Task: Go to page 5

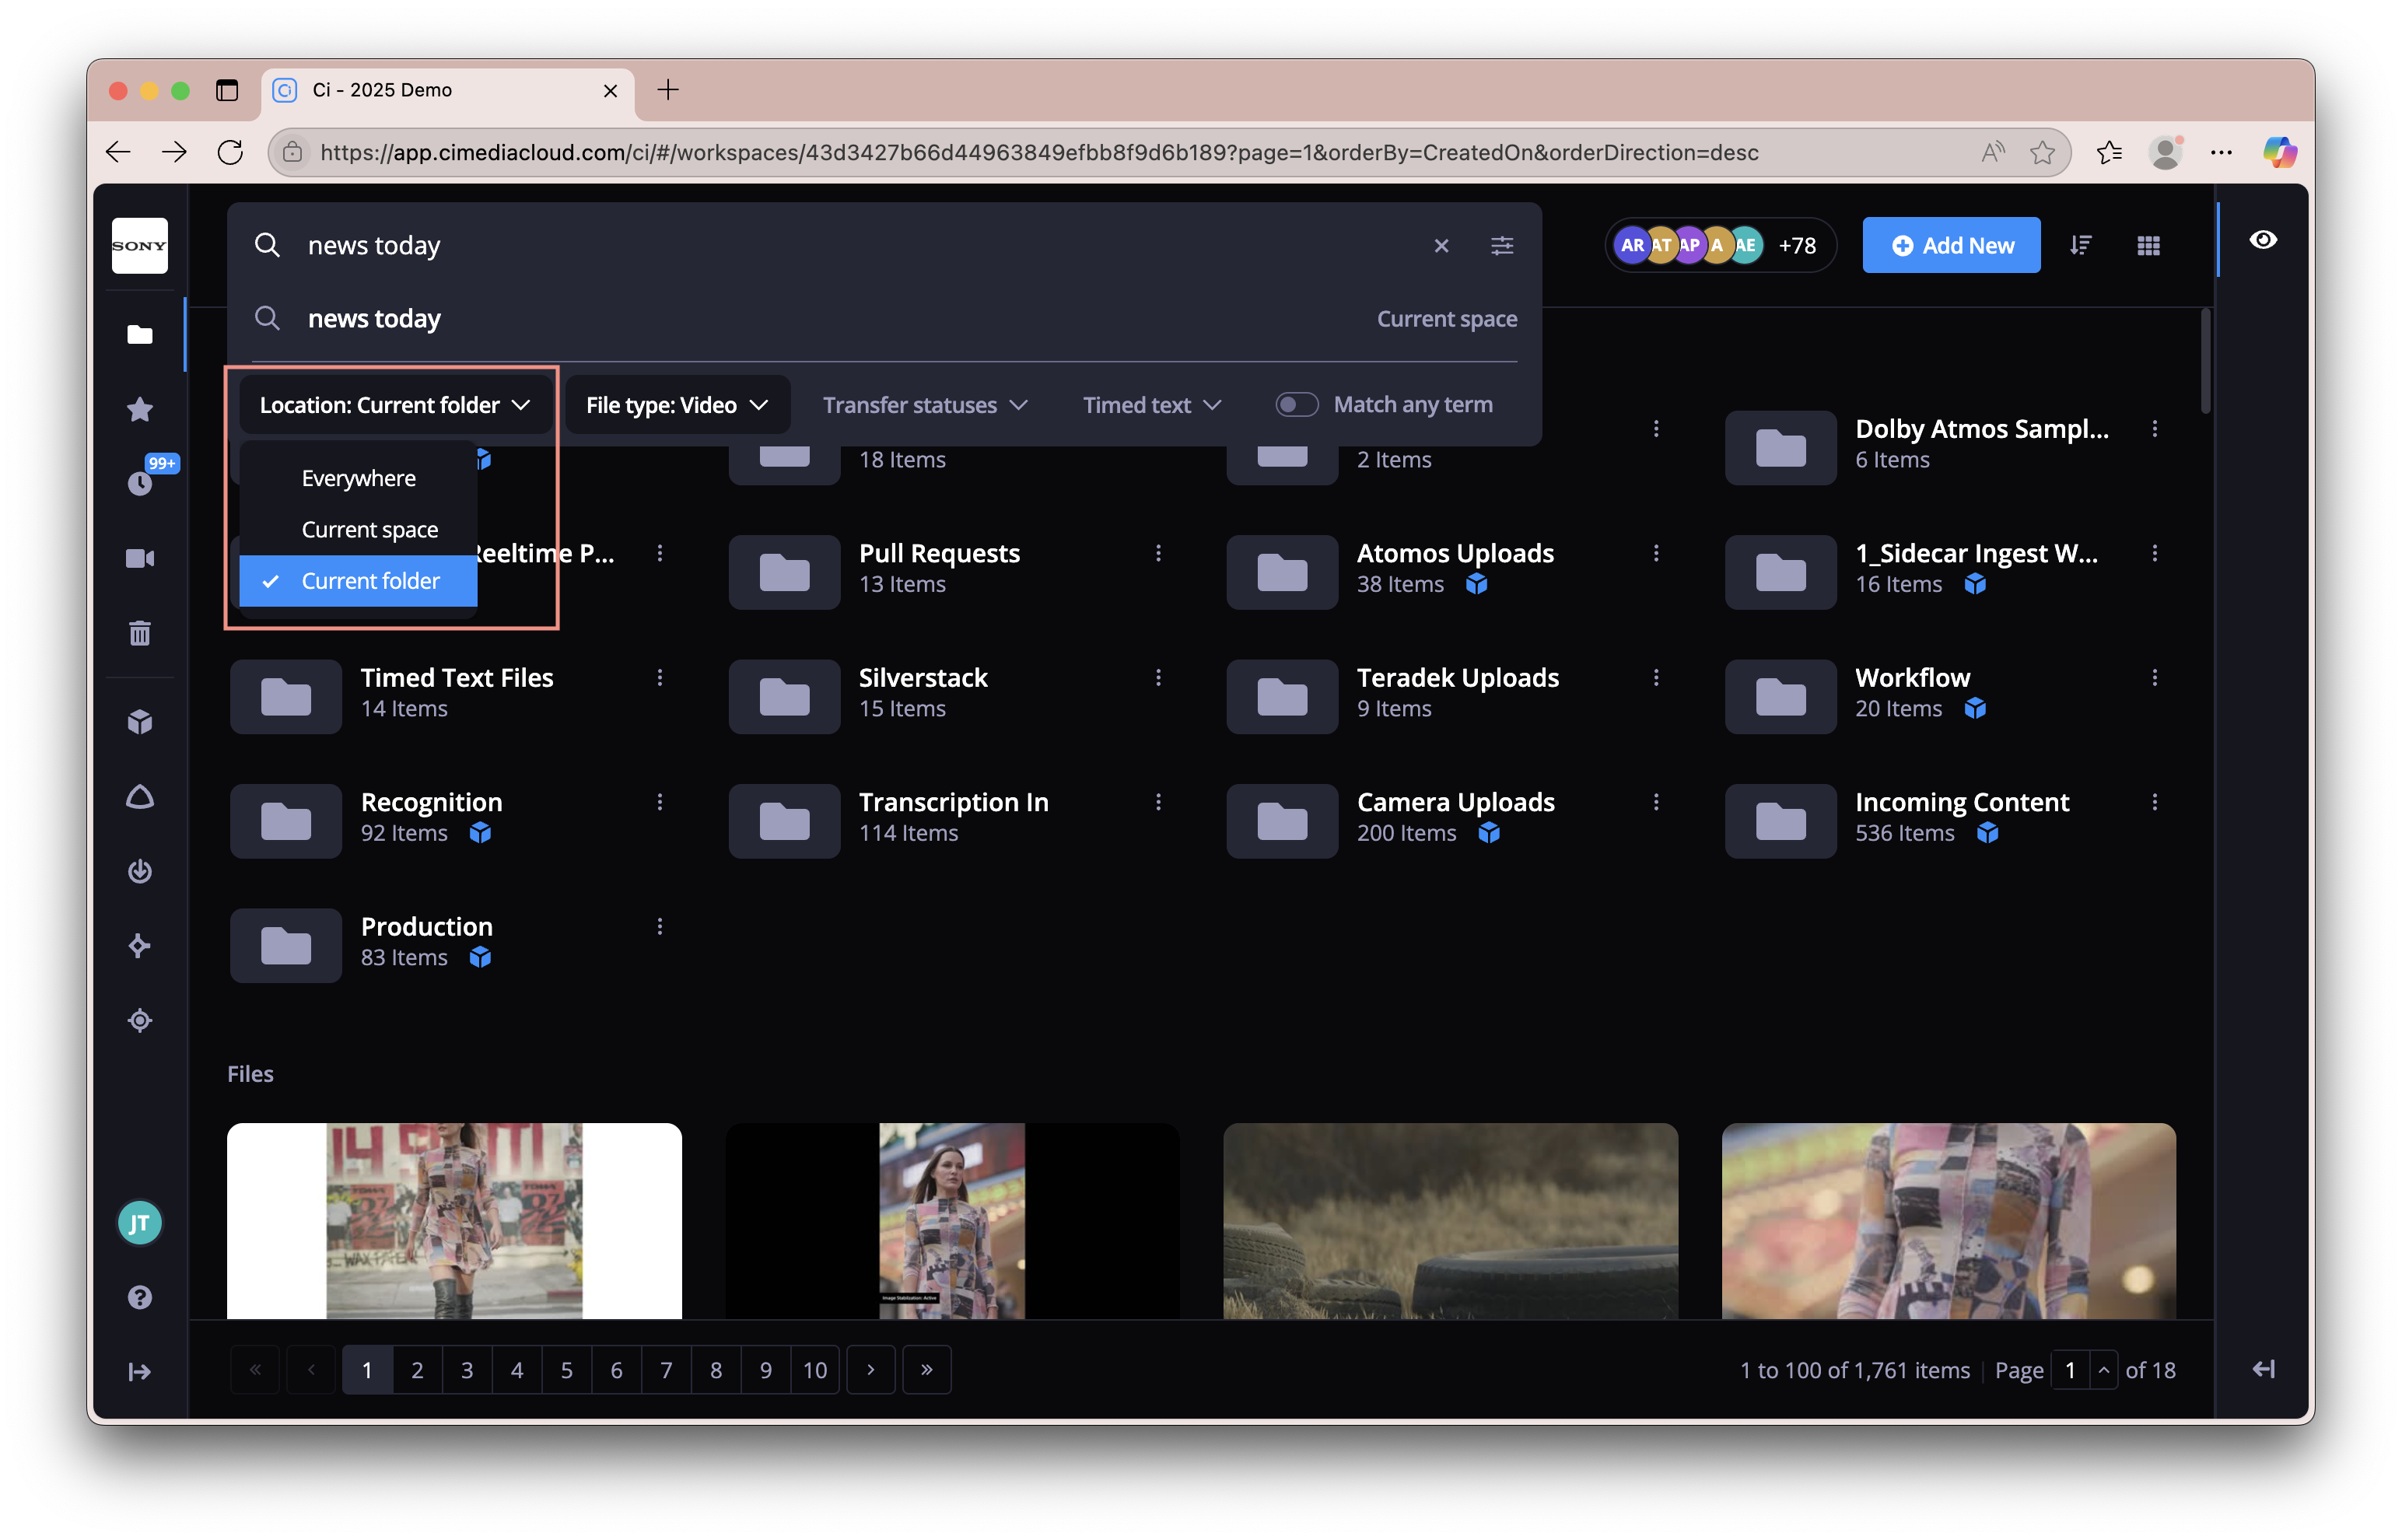Action: click(x=566, y=1370)
